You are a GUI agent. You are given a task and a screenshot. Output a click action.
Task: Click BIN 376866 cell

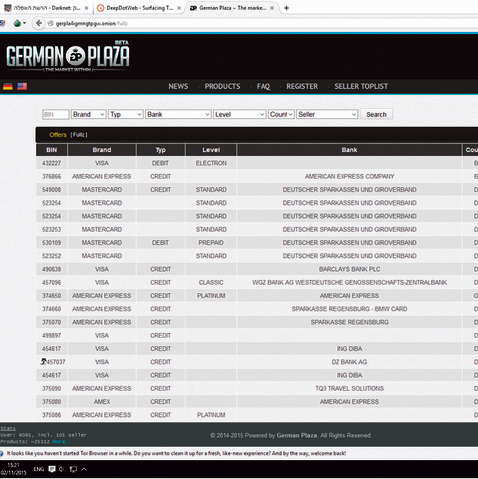point(52,176)
